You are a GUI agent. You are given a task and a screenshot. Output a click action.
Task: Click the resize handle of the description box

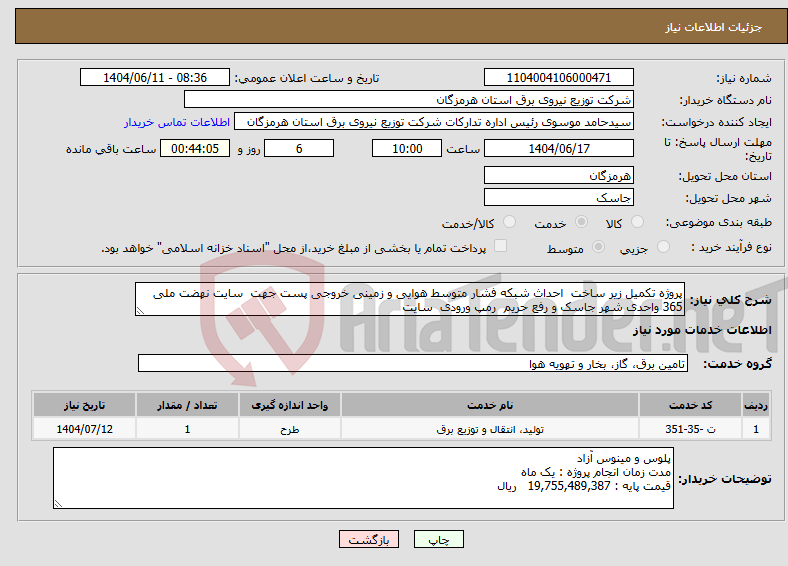[140, 311]
